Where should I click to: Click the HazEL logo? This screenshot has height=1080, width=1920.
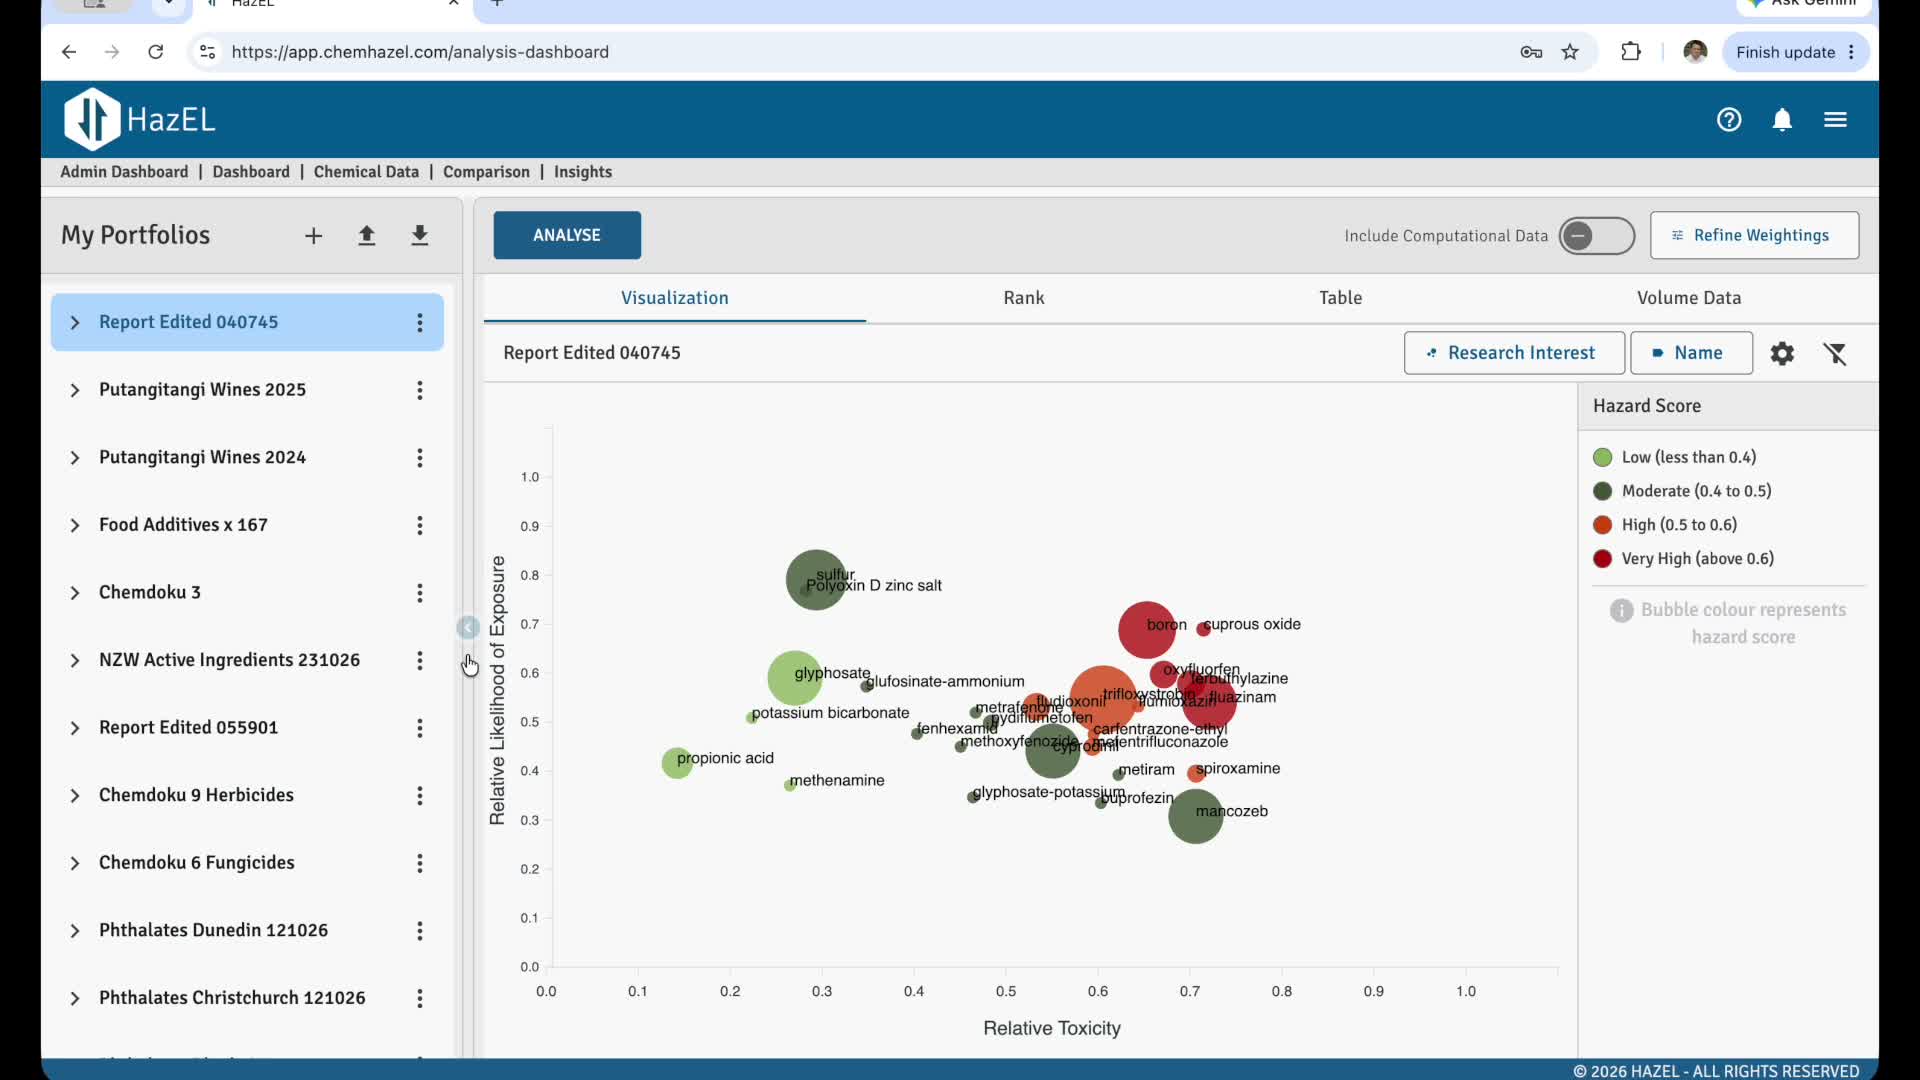tap(139, 119)
